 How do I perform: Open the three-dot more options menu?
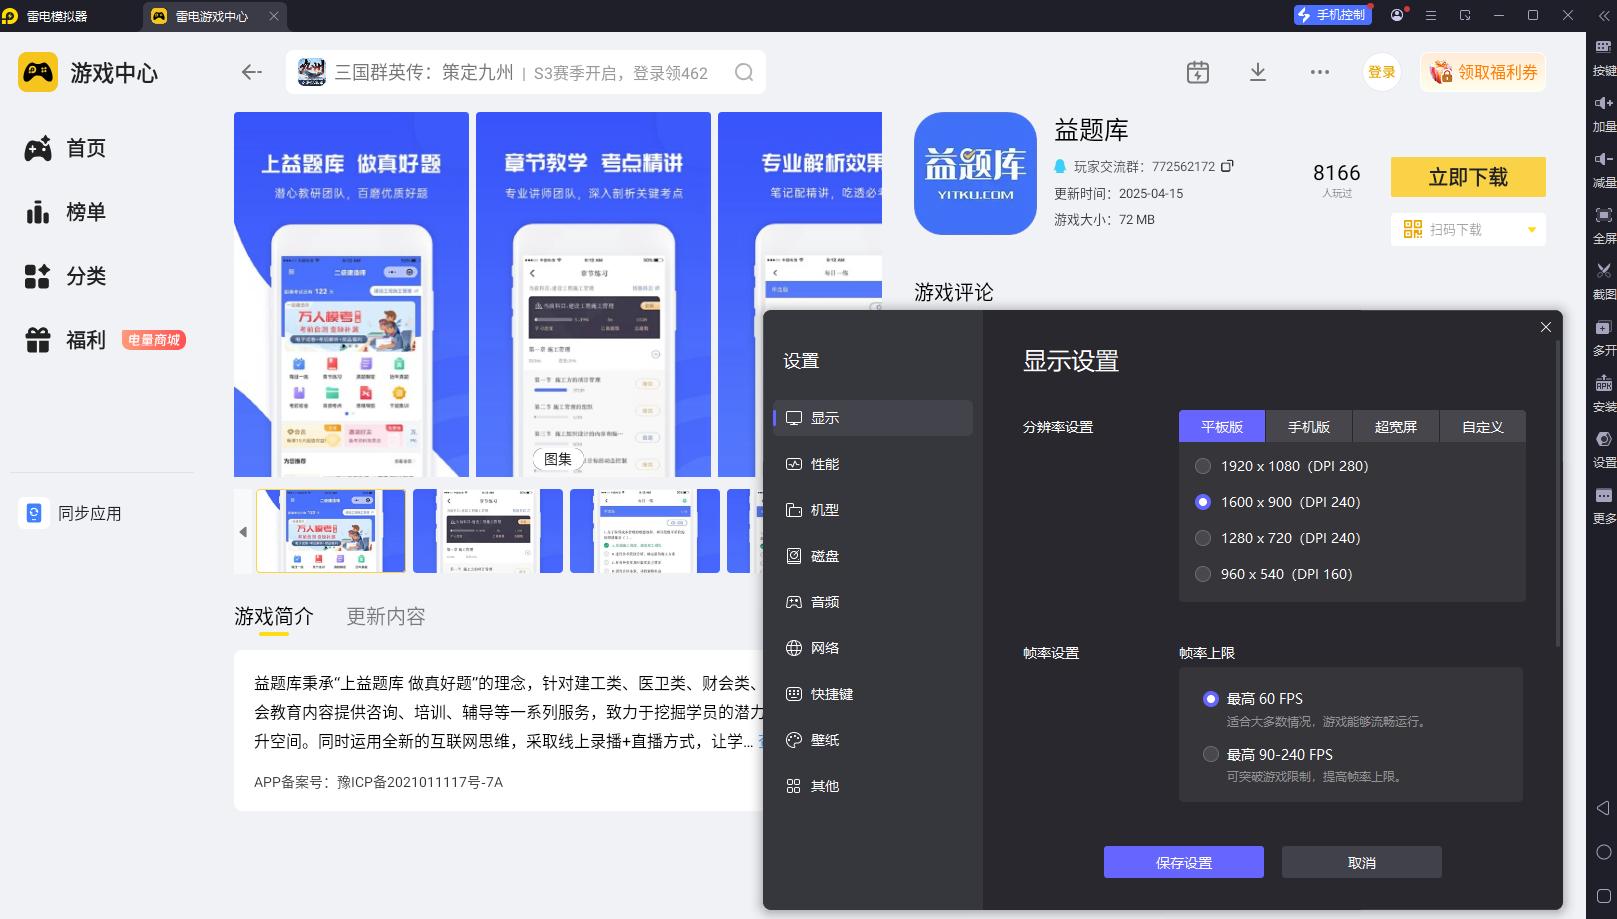coord(1320,72)
